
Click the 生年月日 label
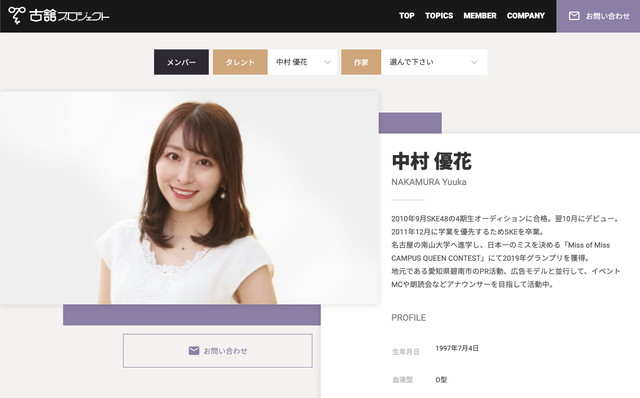[x=406, y=351]
